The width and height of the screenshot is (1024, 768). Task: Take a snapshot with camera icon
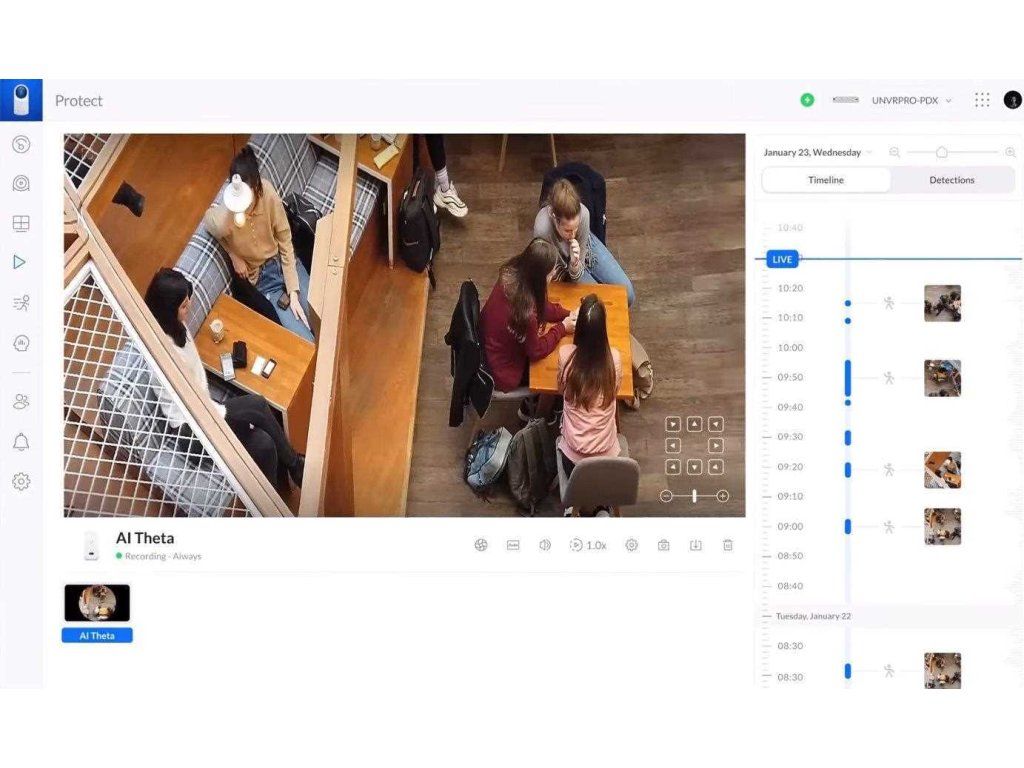click(x=664, y=545)
